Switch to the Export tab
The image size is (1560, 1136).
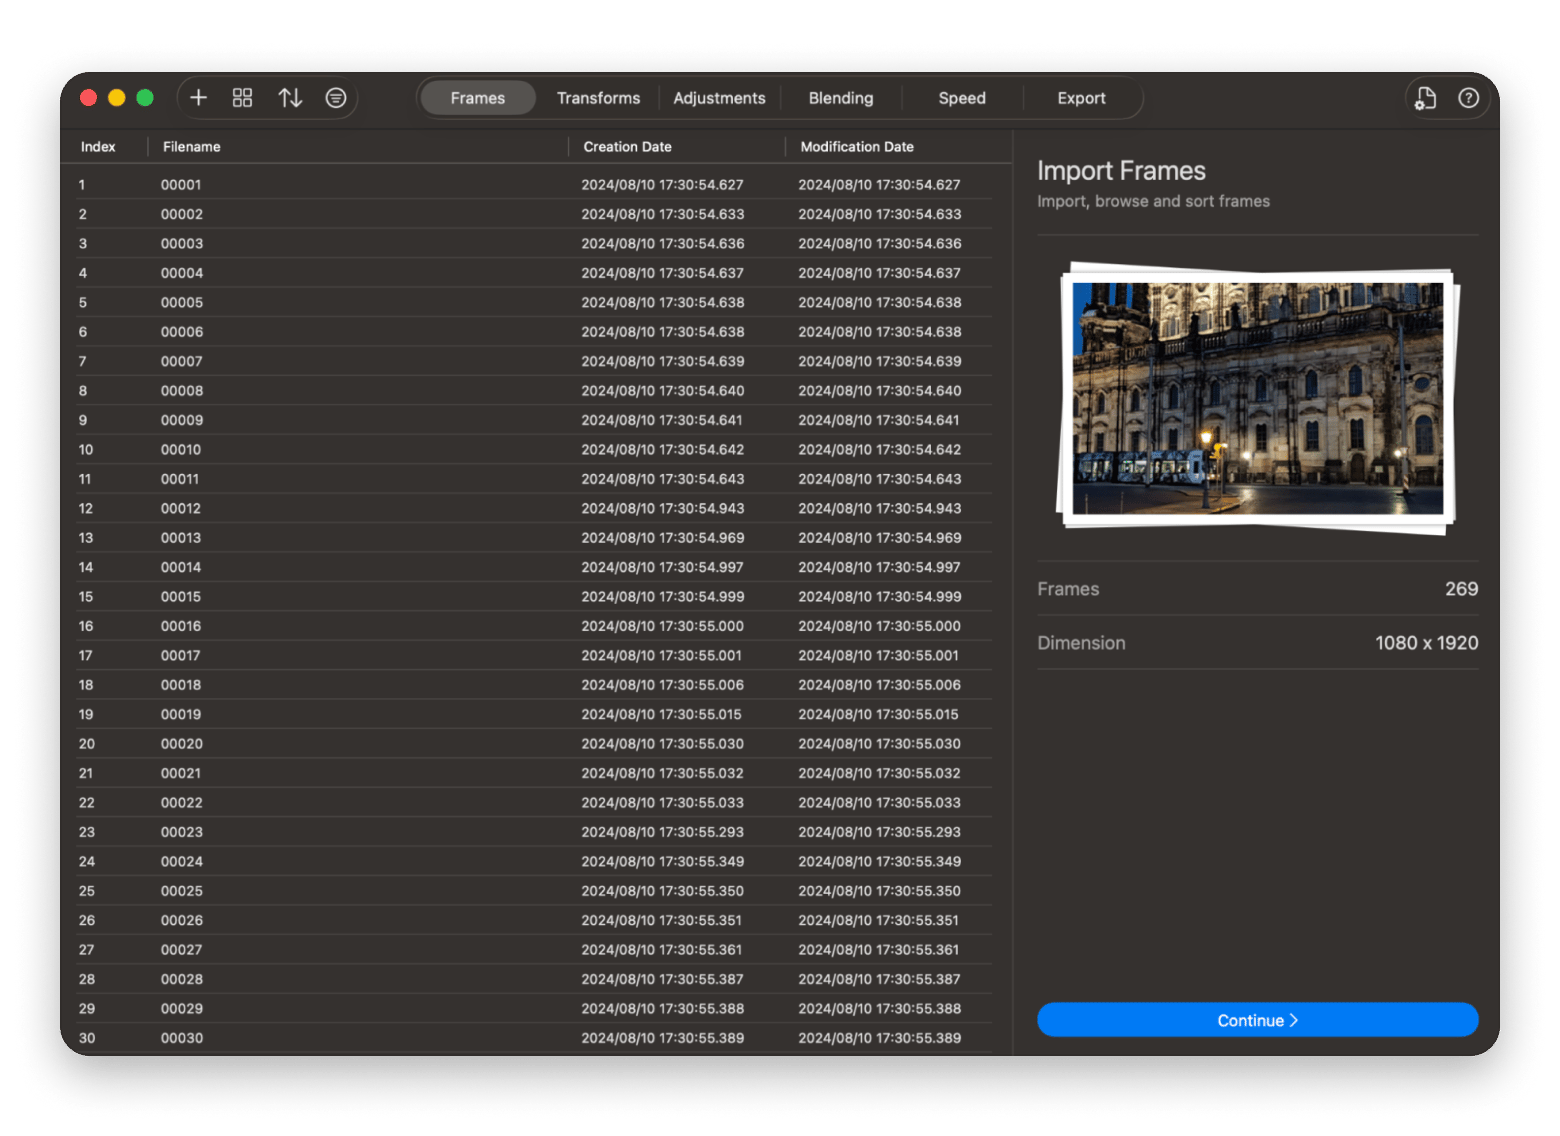pos(1081,98)
